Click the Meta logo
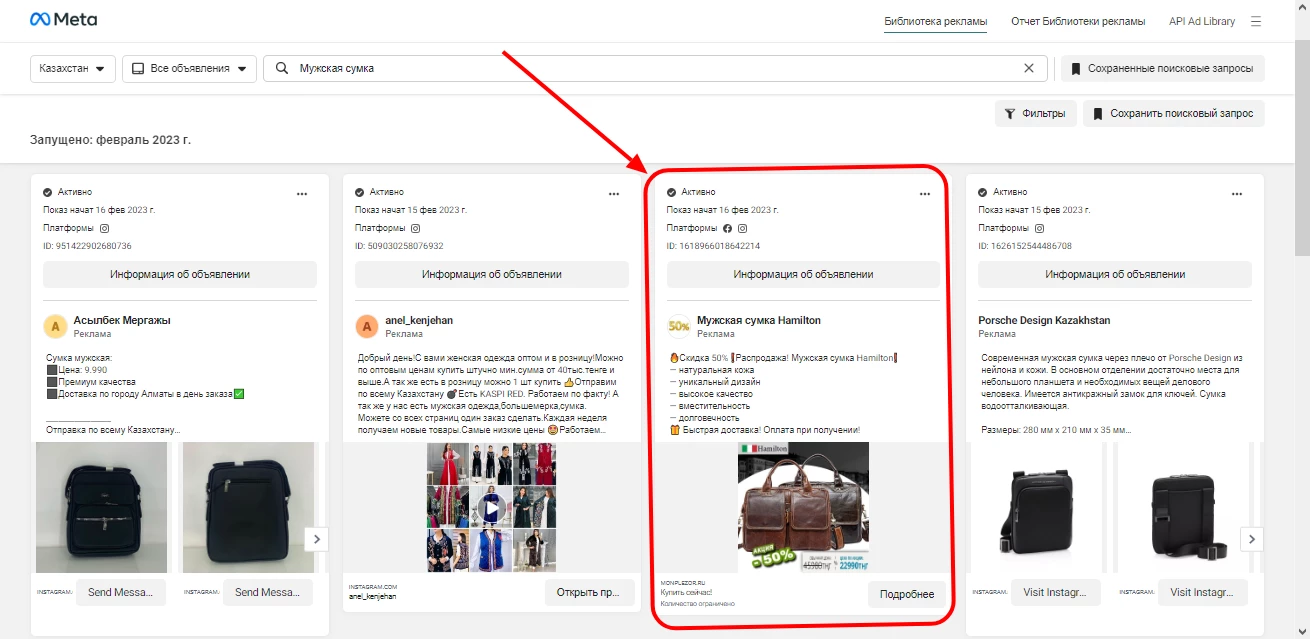Screen dimensions: 1310x639 pyautogui.click(x=63, y=20)
